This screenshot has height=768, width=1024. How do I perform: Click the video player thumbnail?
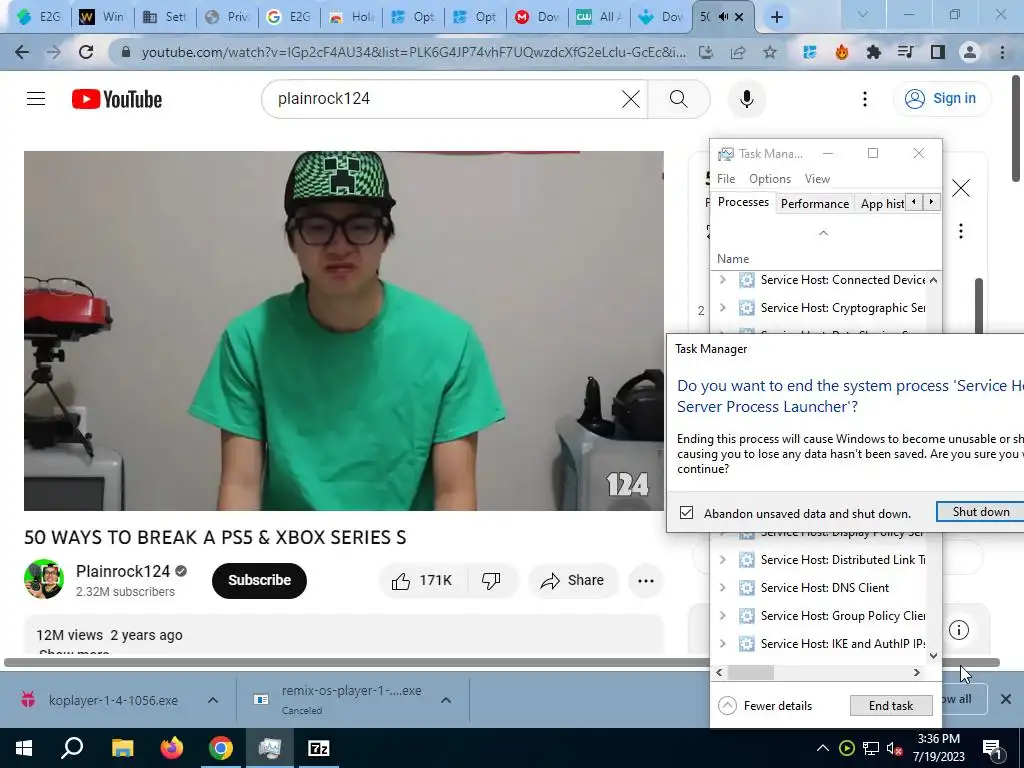coord(344,331)
